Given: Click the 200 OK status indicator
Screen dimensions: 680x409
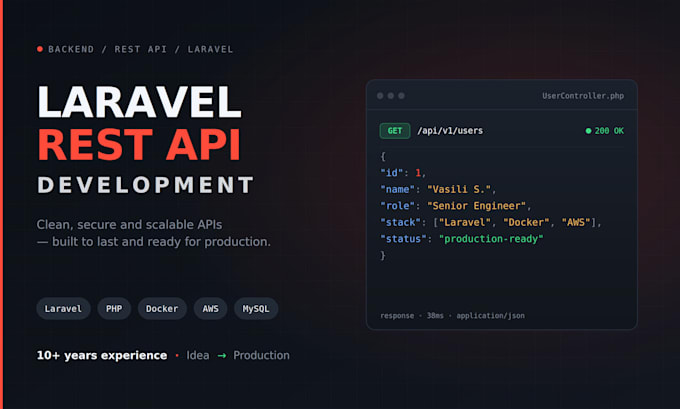Looking at the screenshot, I should 605,131.
